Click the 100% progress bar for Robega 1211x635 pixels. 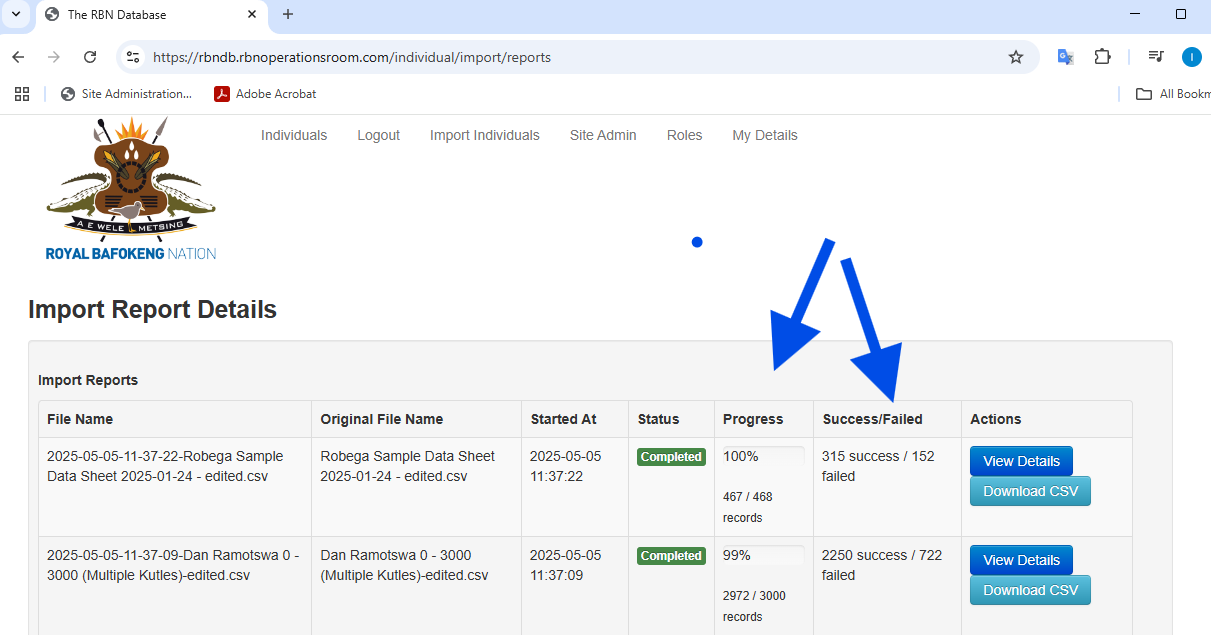coord(764,456)
